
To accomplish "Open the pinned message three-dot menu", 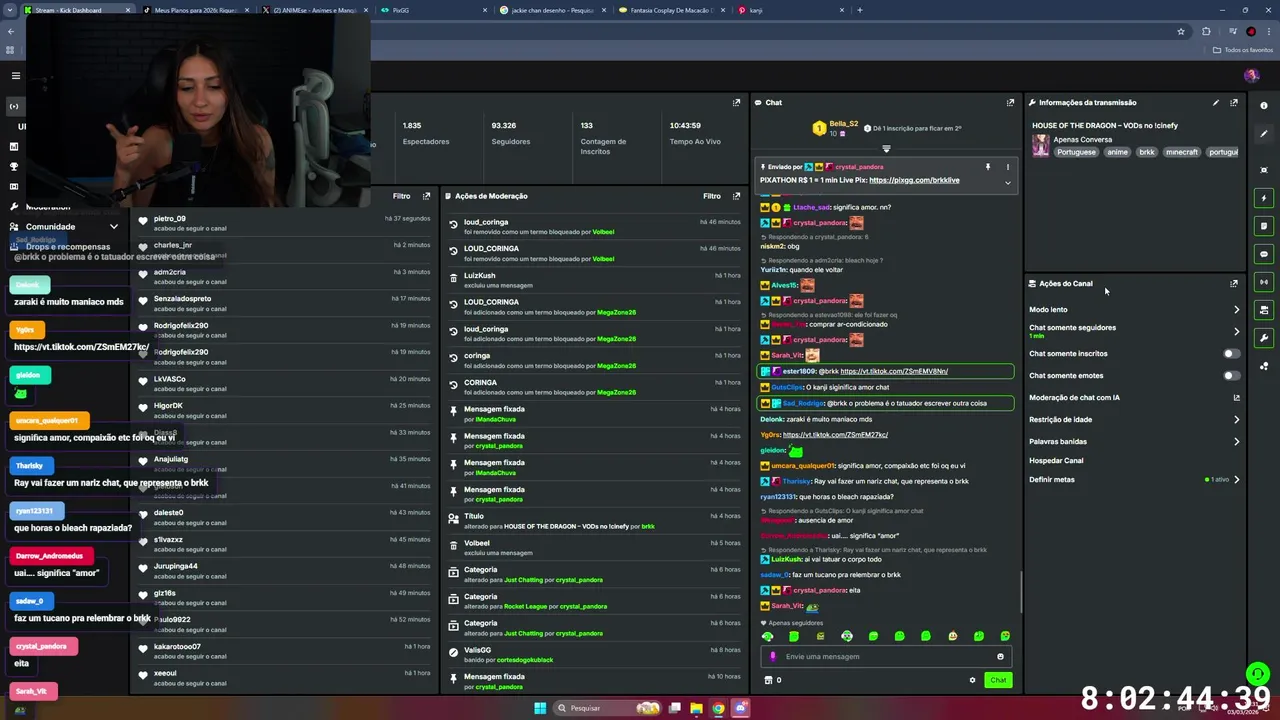I will [1007, 167].
